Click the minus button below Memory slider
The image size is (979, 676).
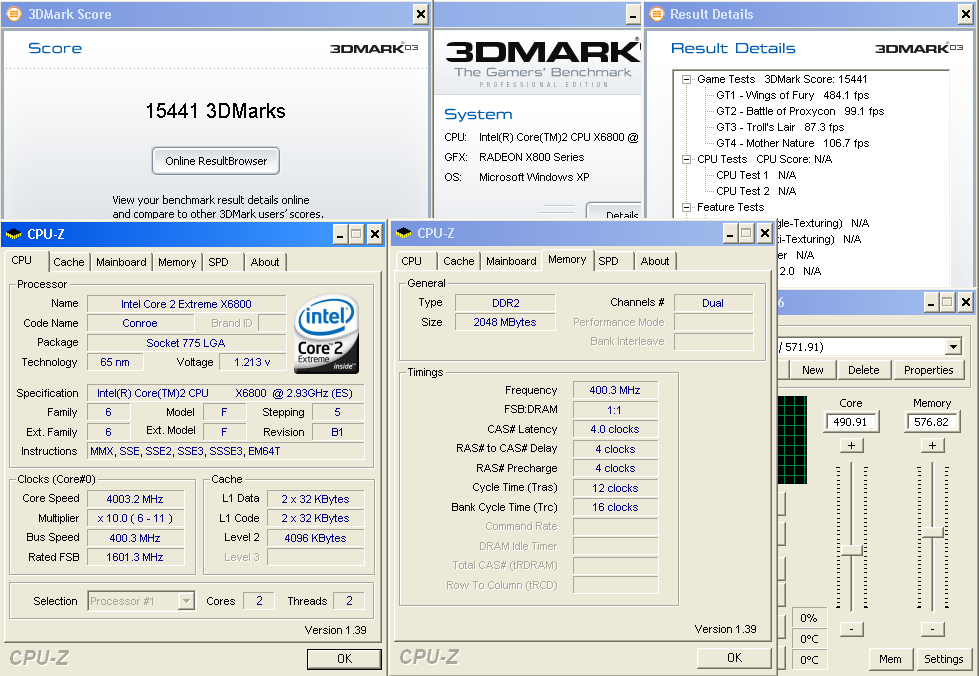click(932, 629)
